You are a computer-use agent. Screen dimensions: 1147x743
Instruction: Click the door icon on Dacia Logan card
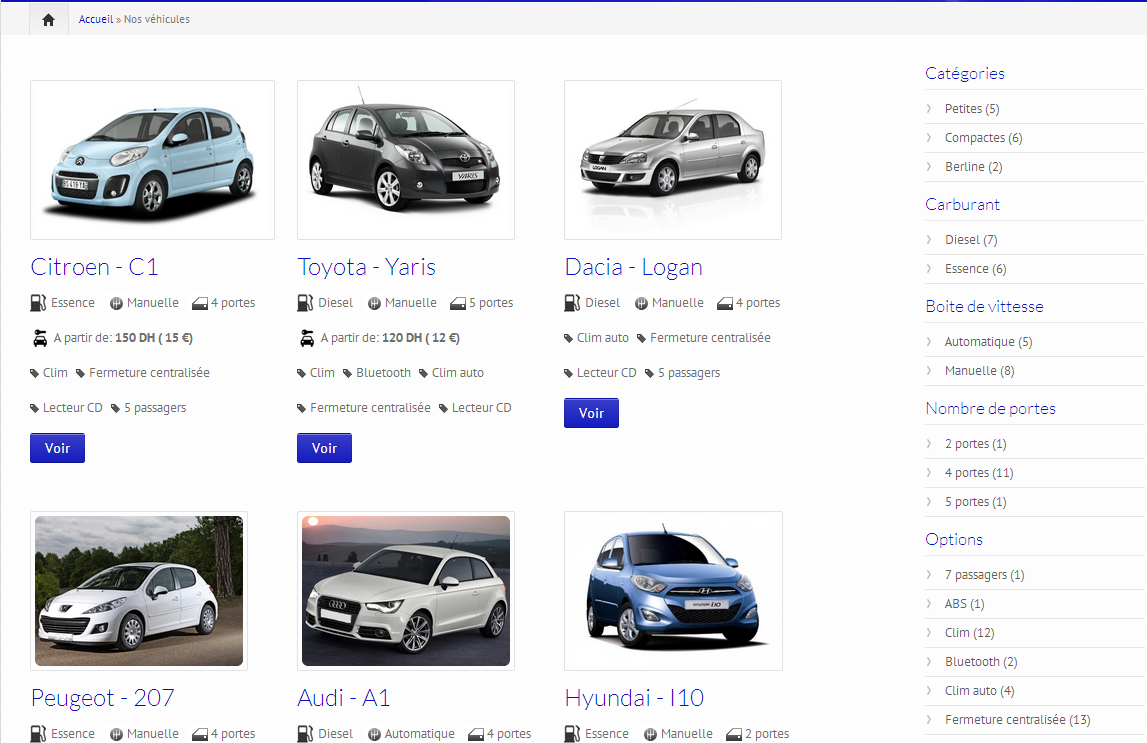pyautogui.click(x=725, y=303)
